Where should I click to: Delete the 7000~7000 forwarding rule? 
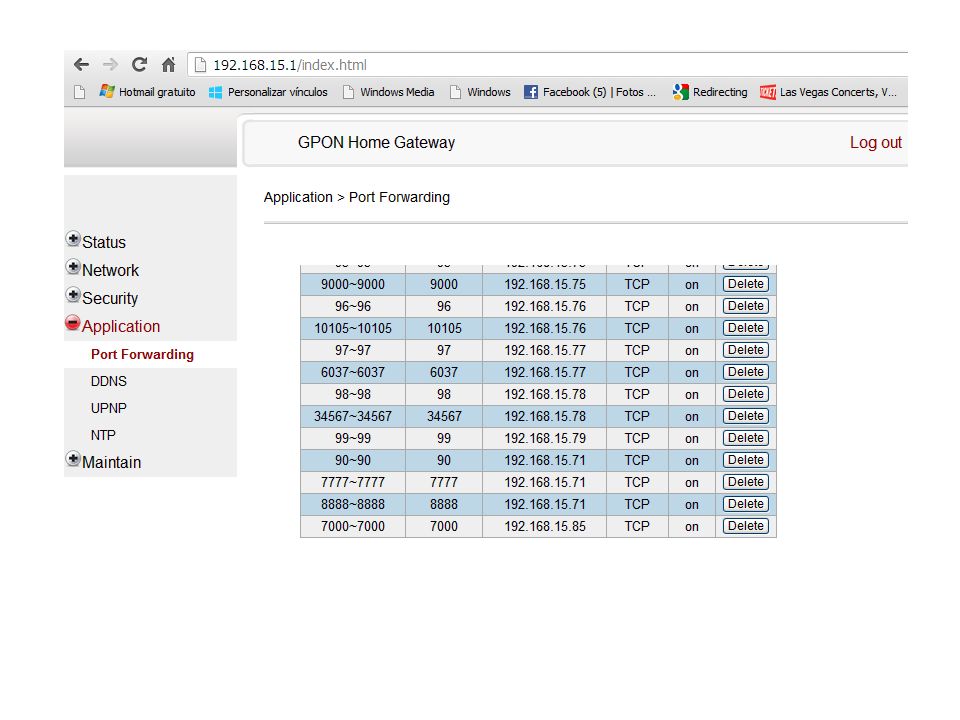(746, 527)
